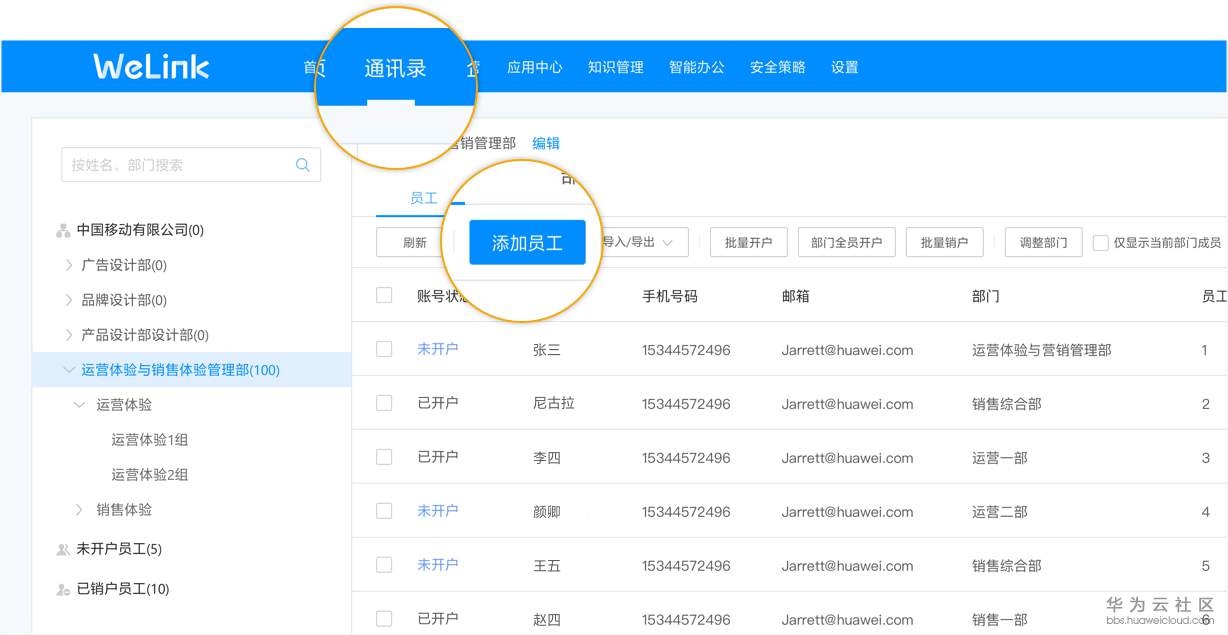The width and height of the screenshot is (1228, 635).
Task: Open the 应用中心 menu
Action: [535, 67]
